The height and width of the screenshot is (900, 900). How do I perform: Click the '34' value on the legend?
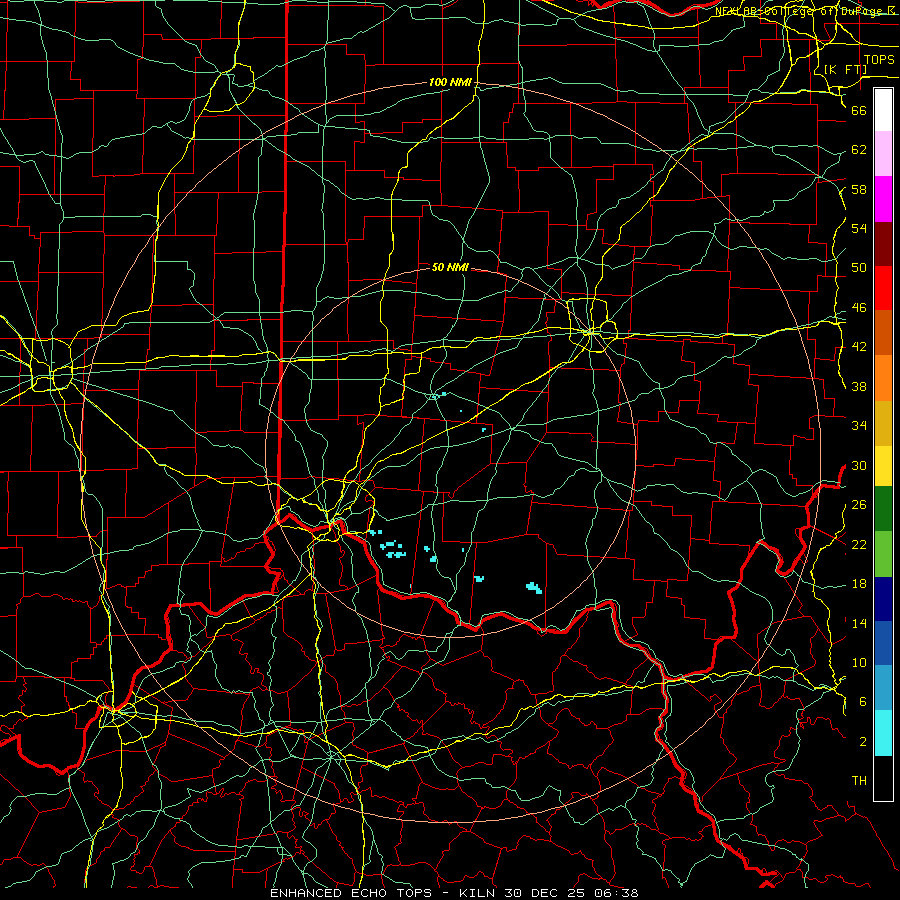859,426
